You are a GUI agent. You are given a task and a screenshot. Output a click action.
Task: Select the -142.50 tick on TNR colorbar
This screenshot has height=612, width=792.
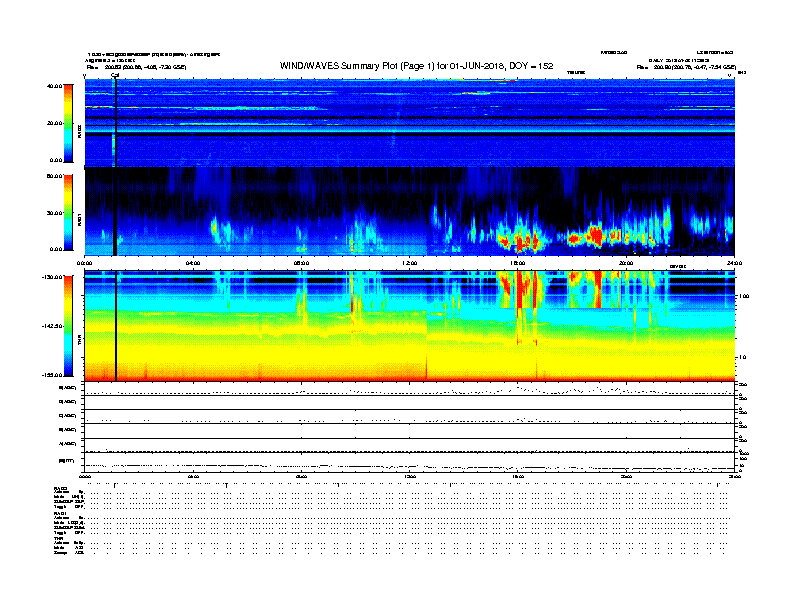point(53,326)
